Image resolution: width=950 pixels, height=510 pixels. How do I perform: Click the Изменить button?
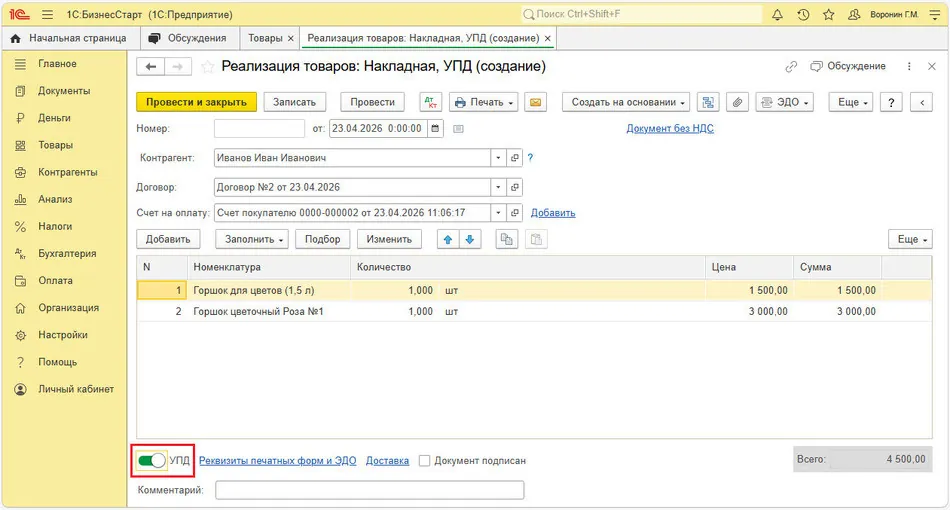coord(389,239)
